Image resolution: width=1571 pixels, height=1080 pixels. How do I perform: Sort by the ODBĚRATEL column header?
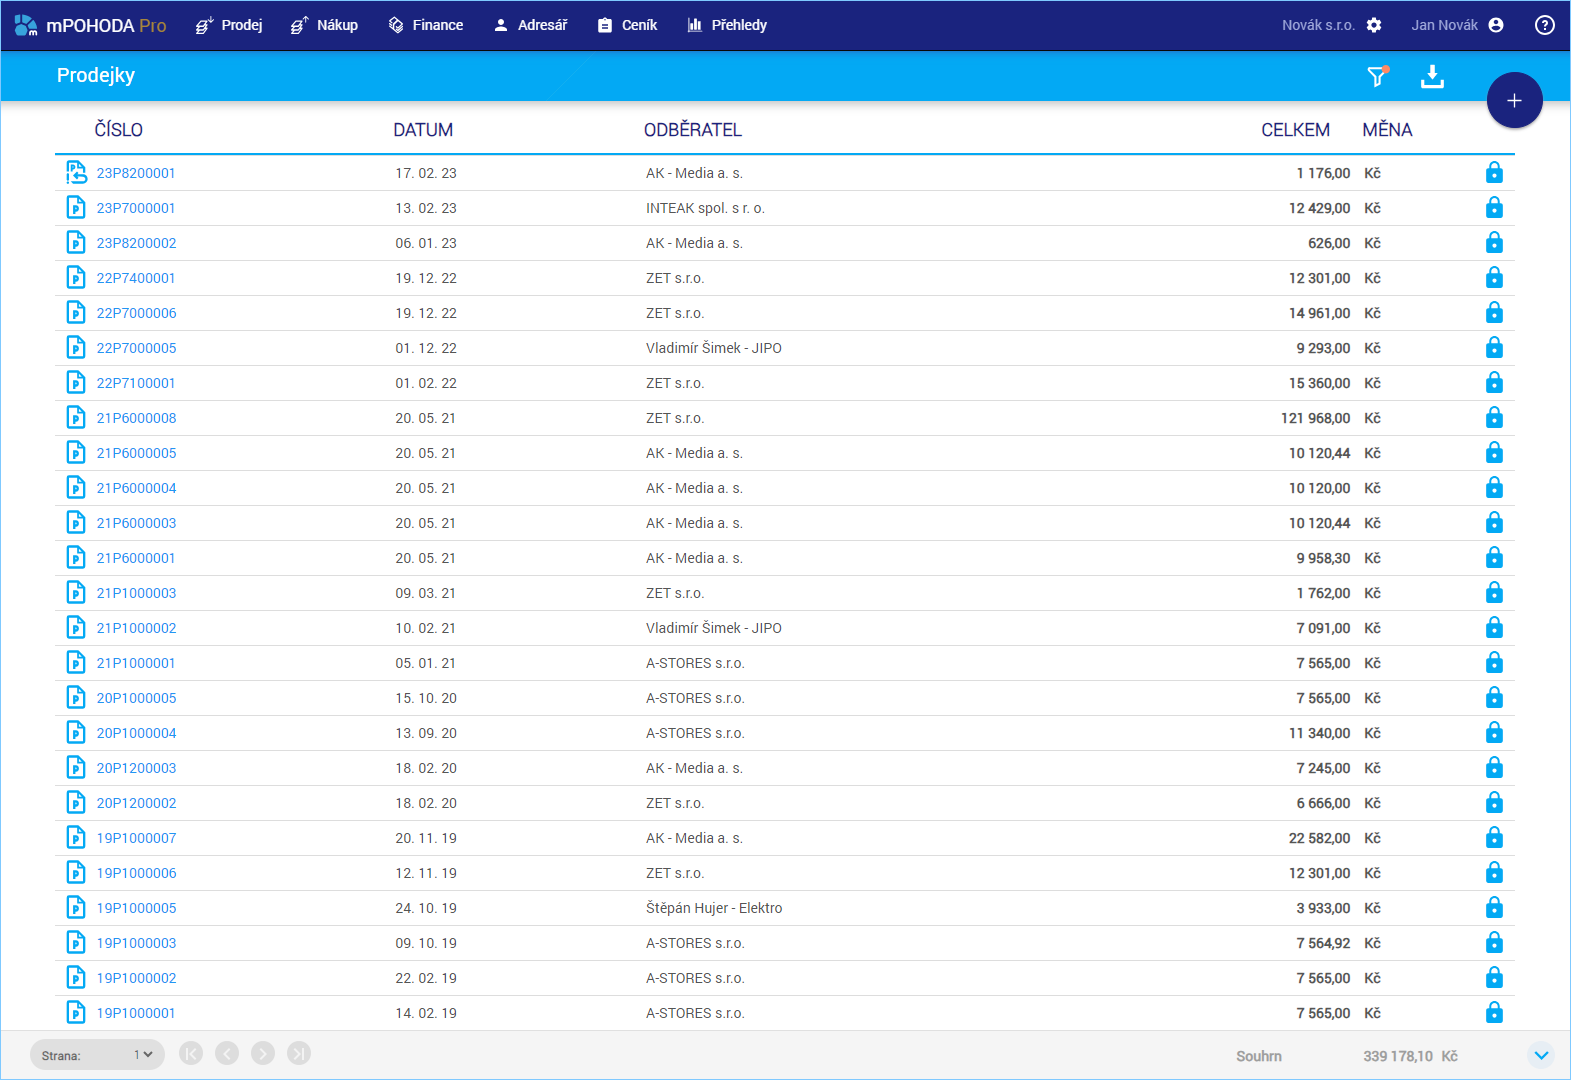[x=693, y=130]
